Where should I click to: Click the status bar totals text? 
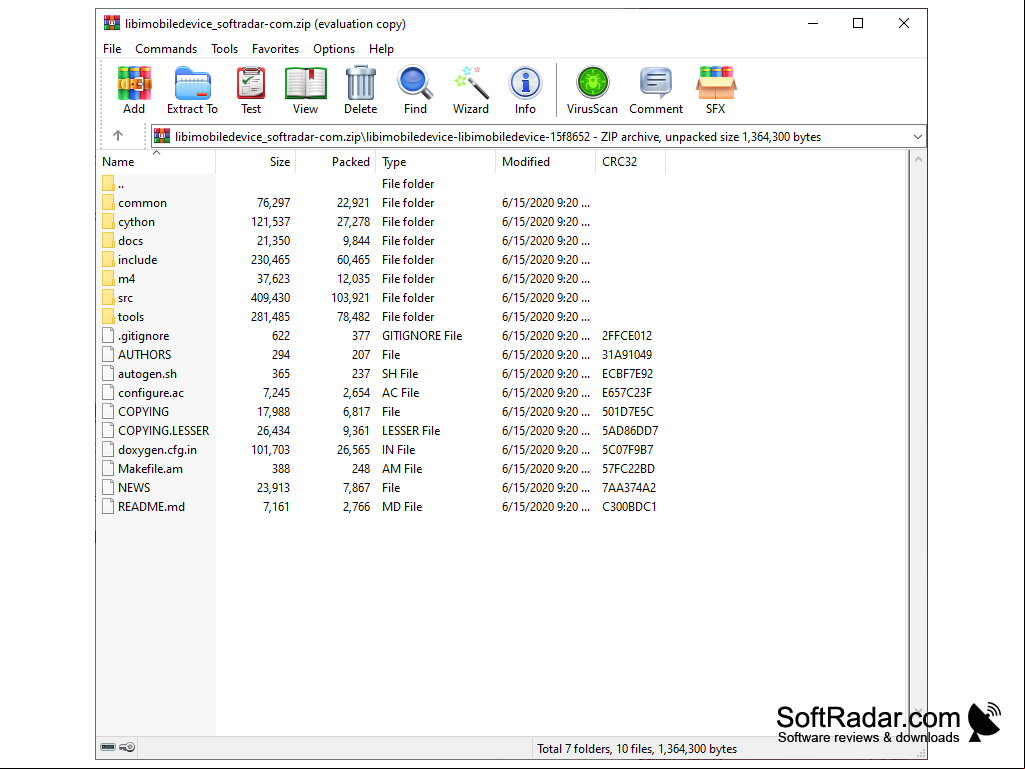click(637, 749)
